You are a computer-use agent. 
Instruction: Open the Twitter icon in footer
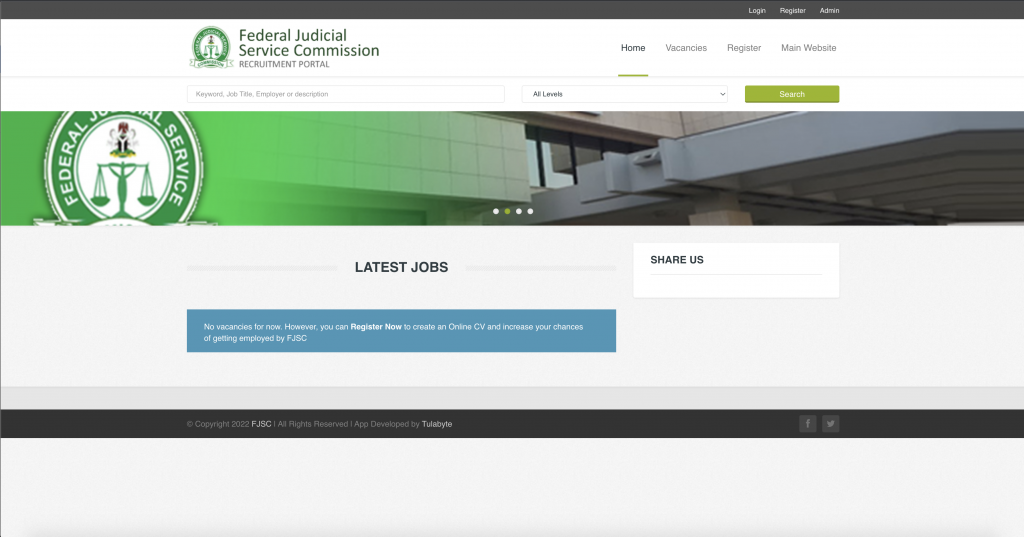tap(830, 424)
